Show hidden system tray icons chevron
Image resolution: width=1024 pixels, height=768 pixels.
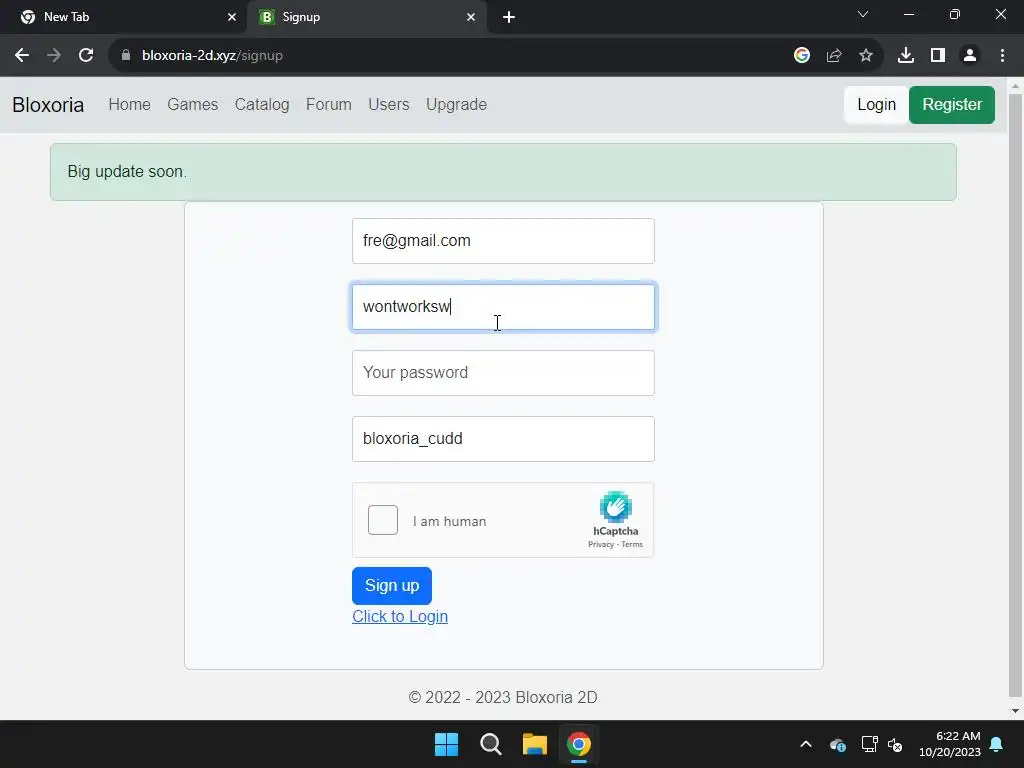(x=806, y=744)
